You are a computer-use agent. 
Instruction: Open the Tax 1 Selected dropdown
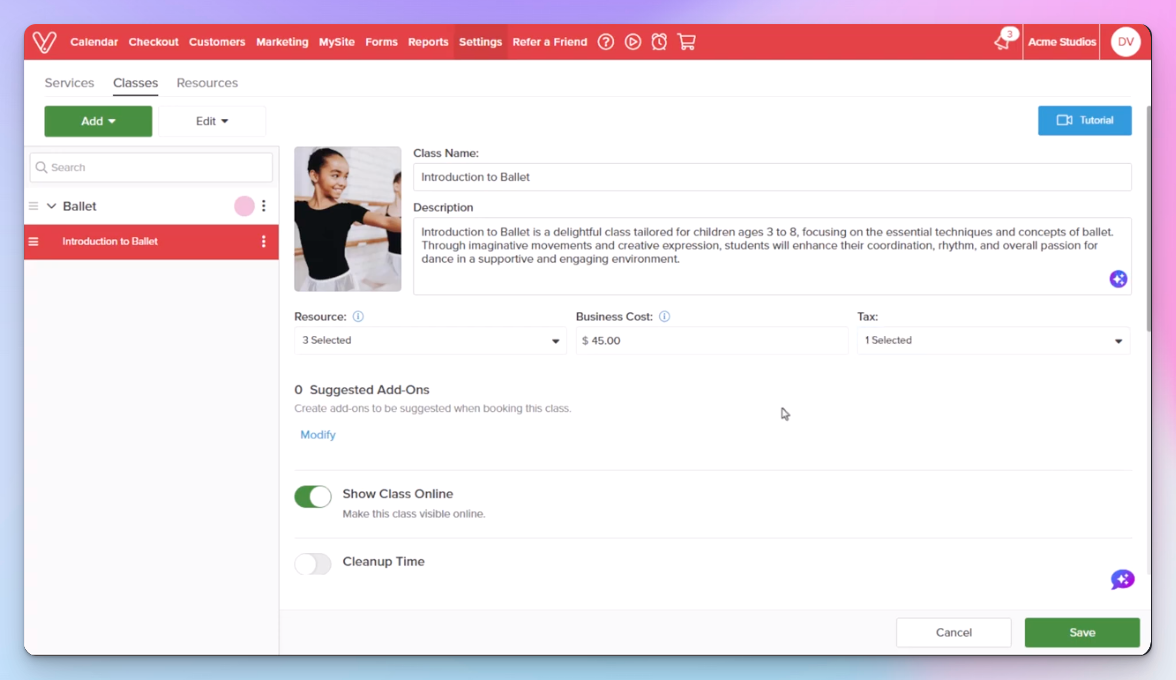[x=994, y=340]
